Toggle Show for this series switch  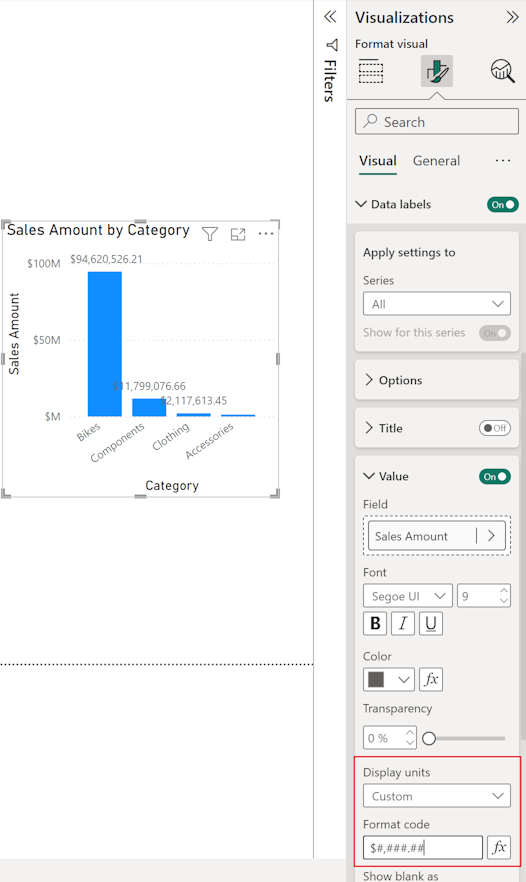(495, 333)
